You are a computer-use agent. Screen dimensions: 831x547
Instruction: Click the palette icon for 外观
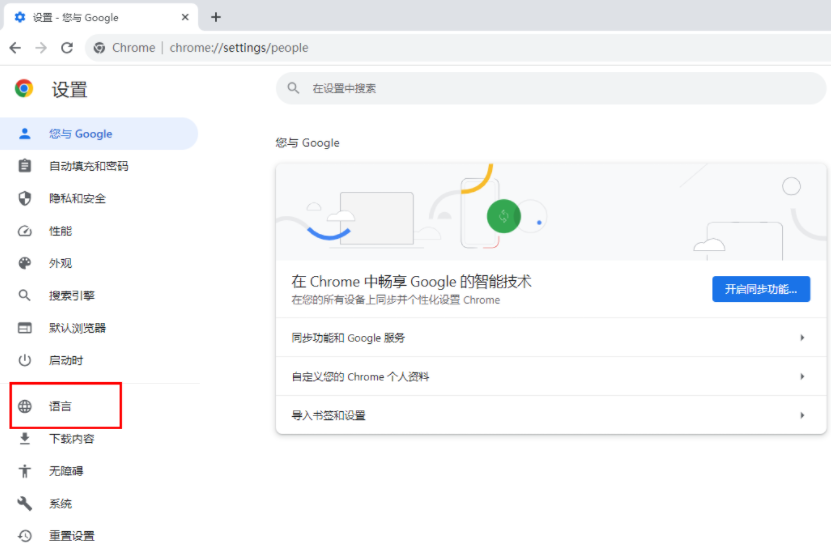pos(24,263)
